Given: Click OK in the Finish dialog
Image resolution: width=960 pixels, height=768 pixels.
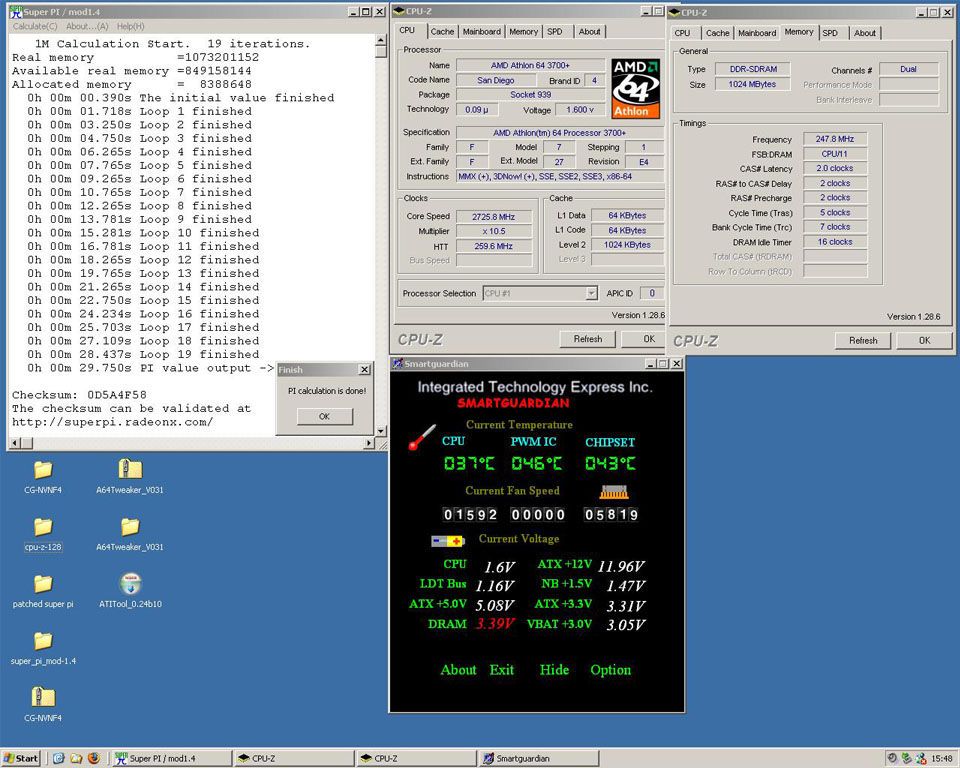Looking at the screenshot, I should coord(323,416).
